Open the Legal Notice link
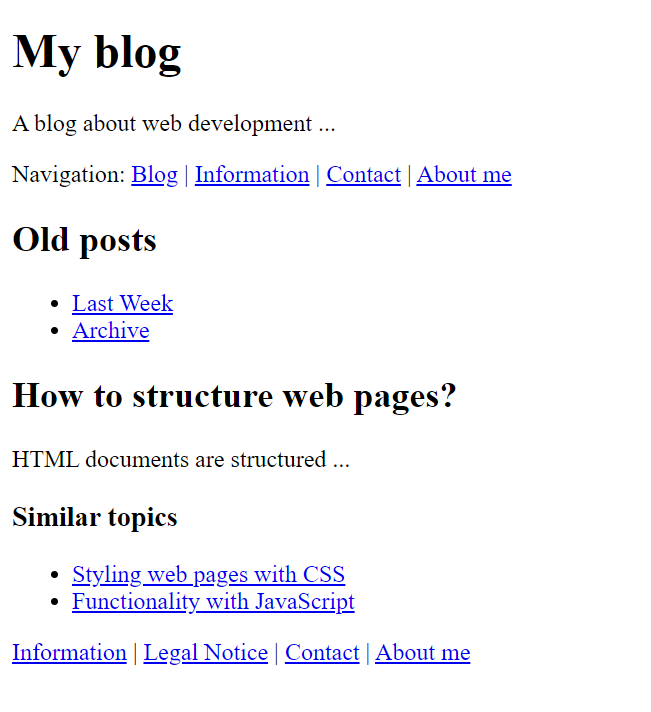651x712 pixels. [x=206, y=653]
